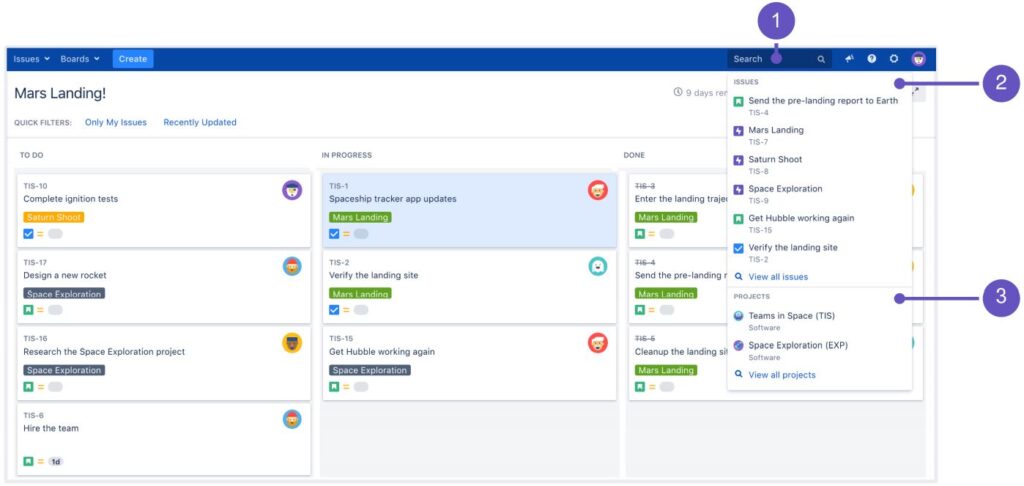The image size is (1024, 486).
Task: Click task checkbox icon on TIS-10 card
Action: coord(28,234)
